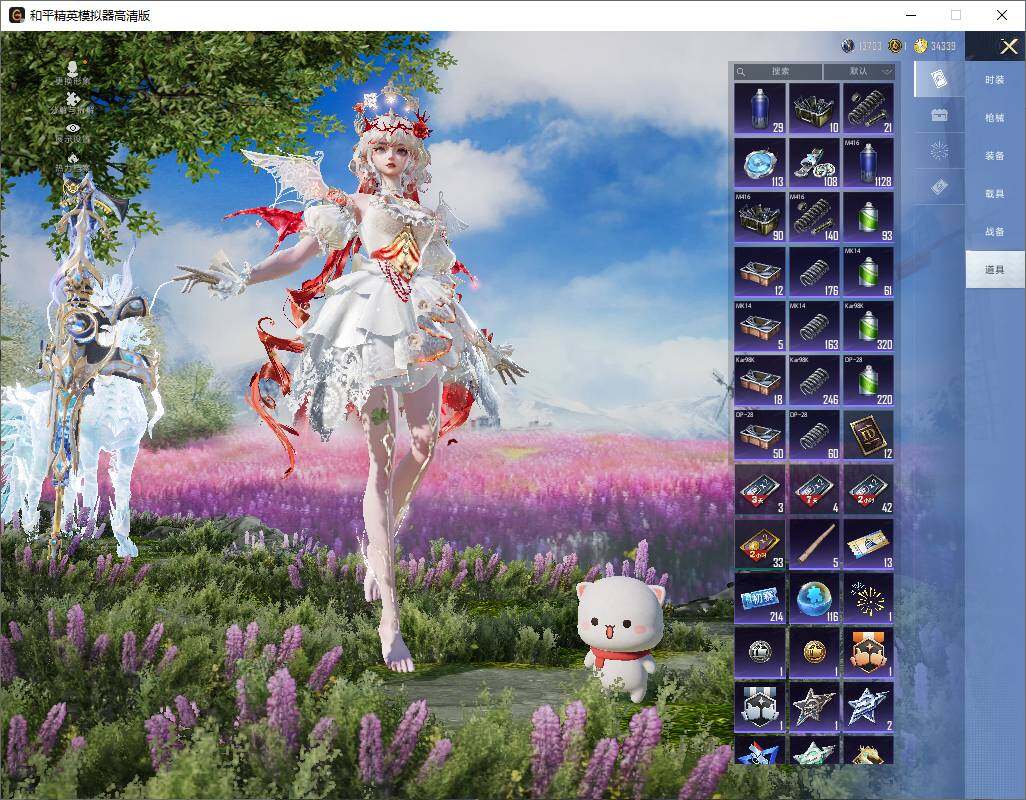This screenshot has width=1026, height=800.
Task: Select the gold 2-hour card with count 33
Action: (x=760, y=544)
